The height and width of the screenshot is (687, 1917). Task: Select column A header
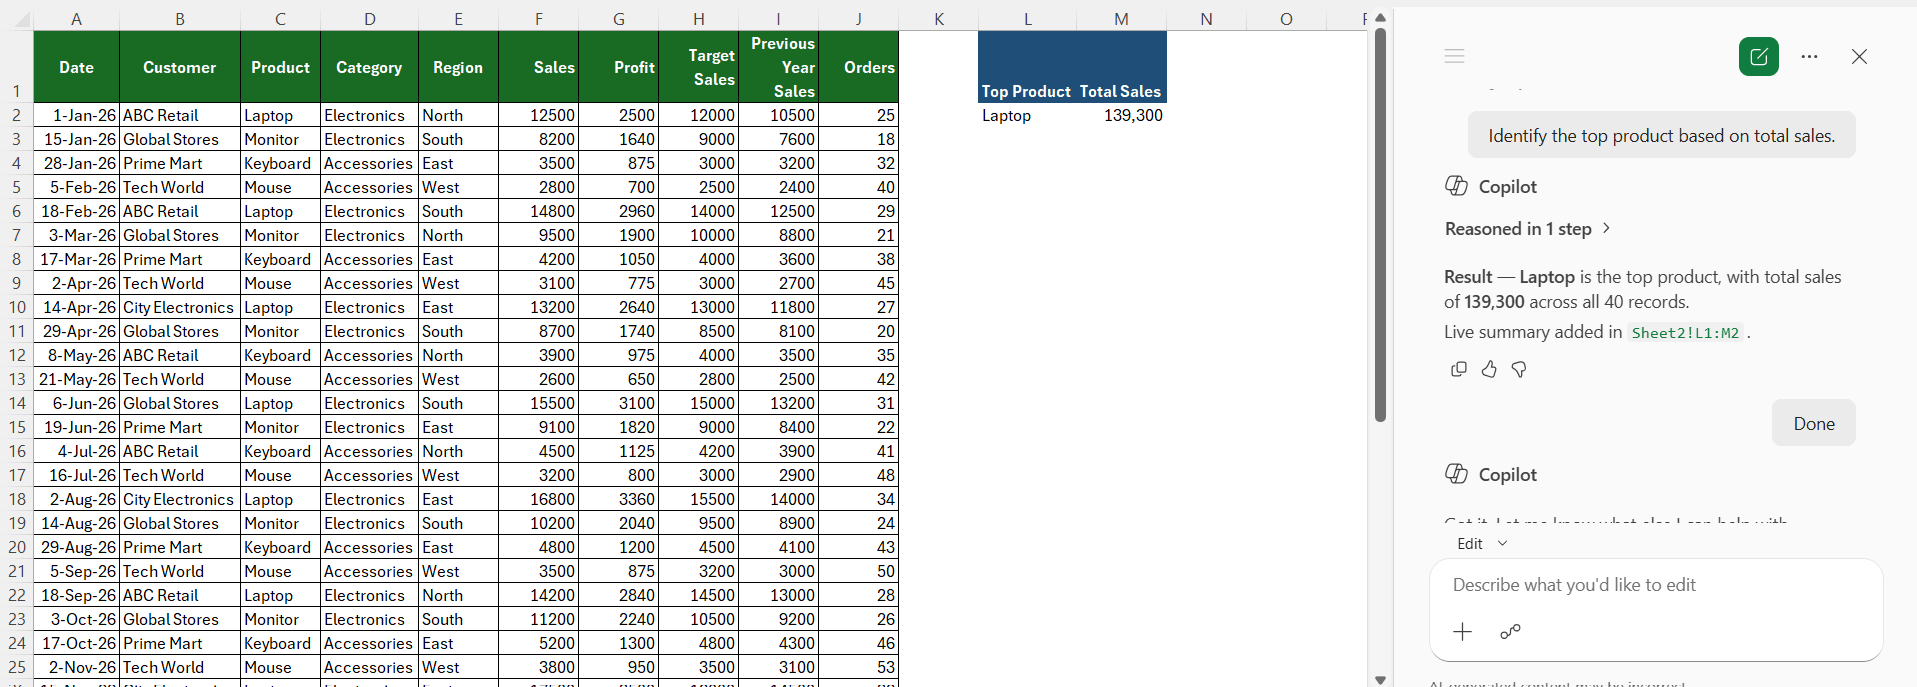click(76, 19)
